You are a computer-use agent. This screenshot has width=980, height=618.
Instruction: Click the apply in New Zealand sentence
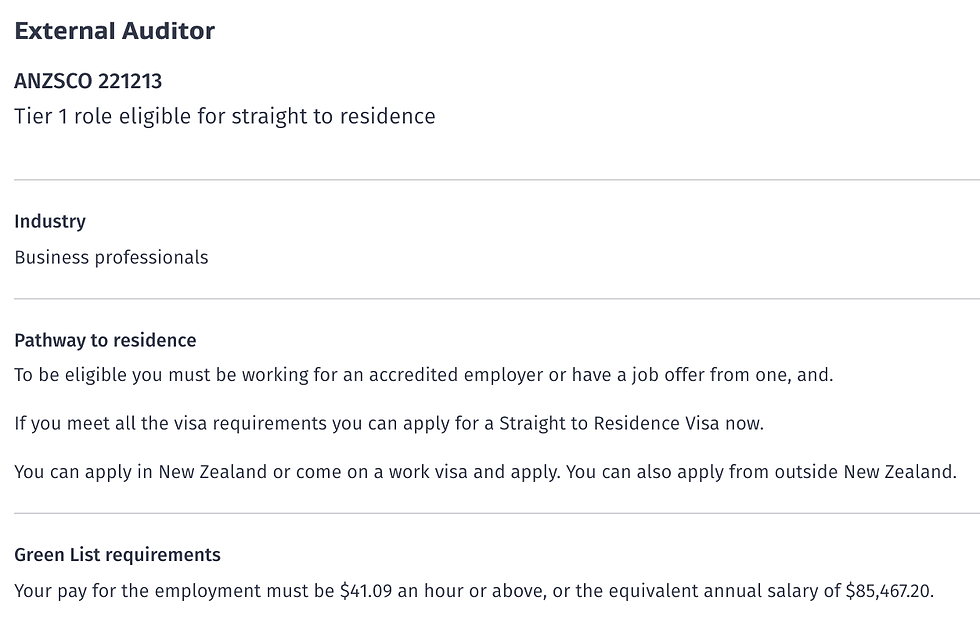486,472
